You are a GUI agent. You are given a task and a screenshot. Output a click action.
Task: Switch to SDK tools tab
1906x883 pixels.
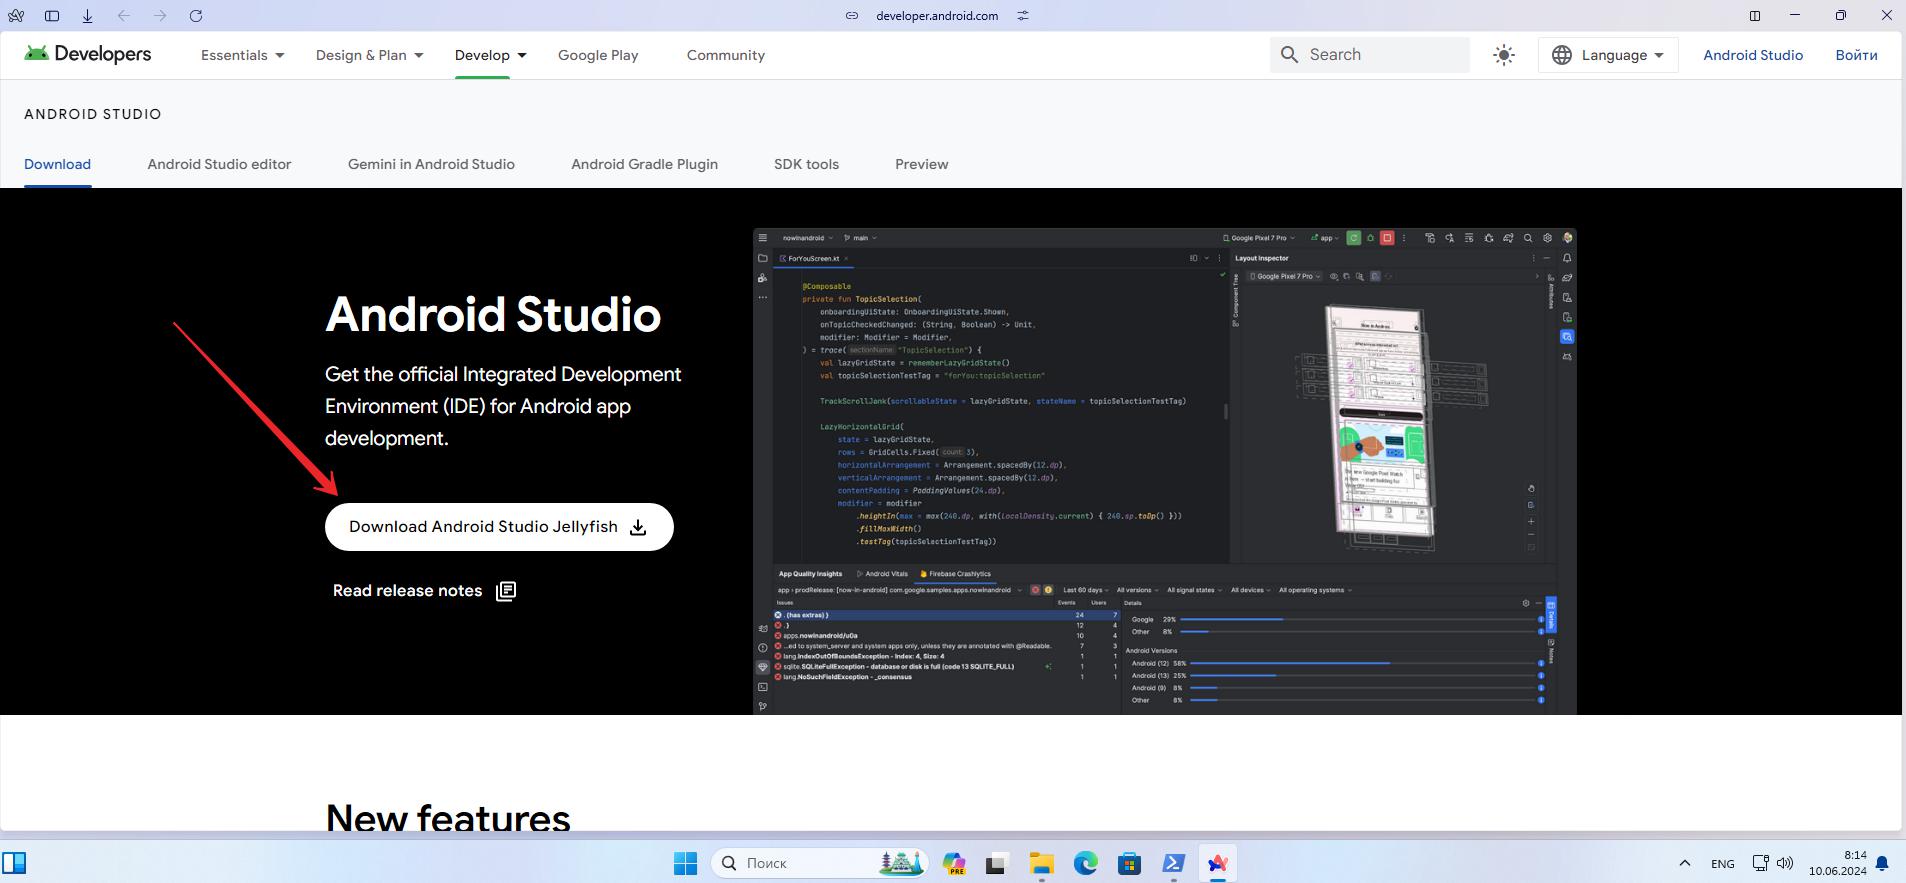click(806, 164)
